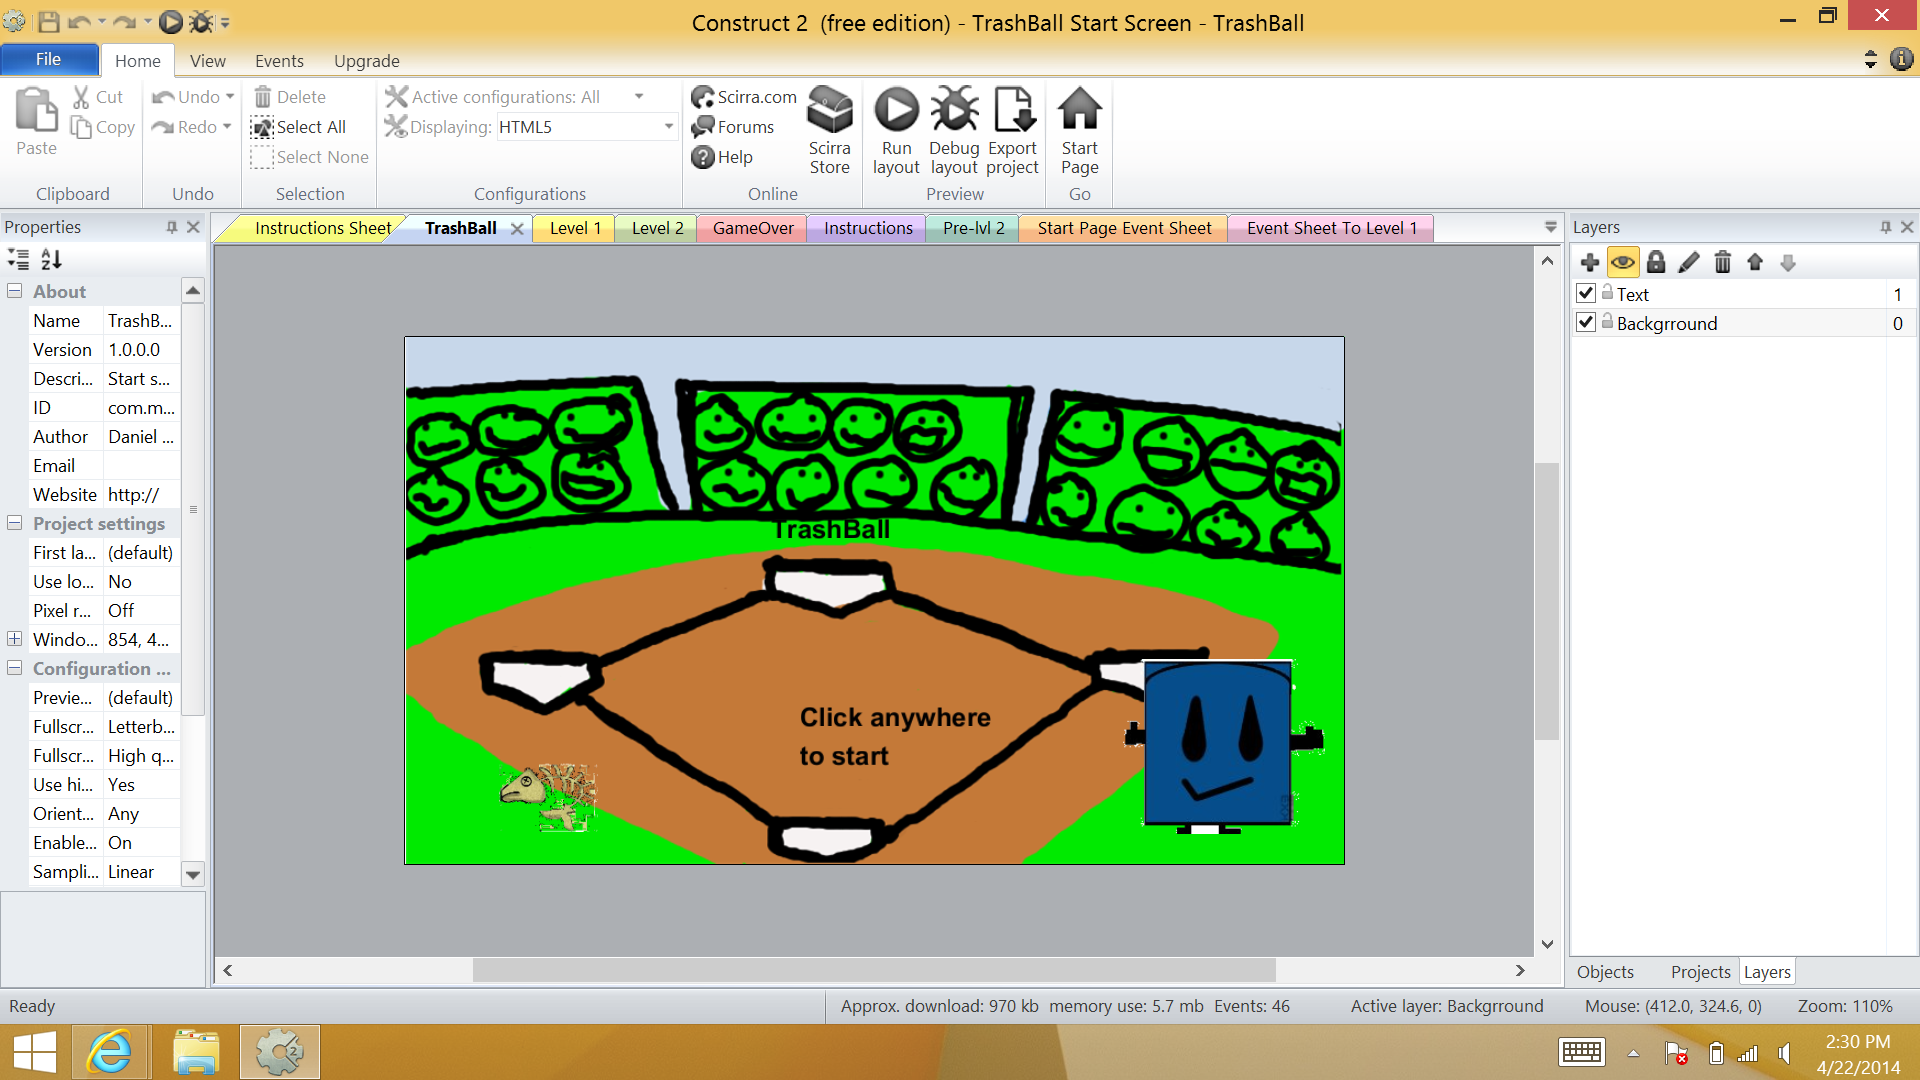Add a new layer with plus icon
This screenshot has height=1080, width=1920.
(x=1590, y=263)
